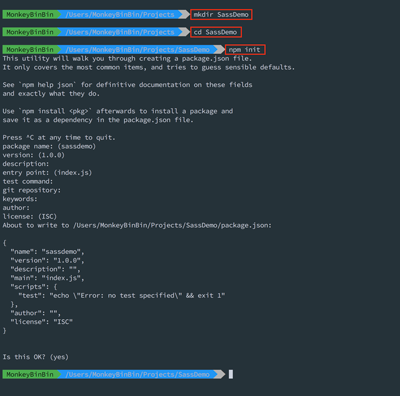
Task: Click the blue Projects path on first prompt
Action: (x=120, y=14)
